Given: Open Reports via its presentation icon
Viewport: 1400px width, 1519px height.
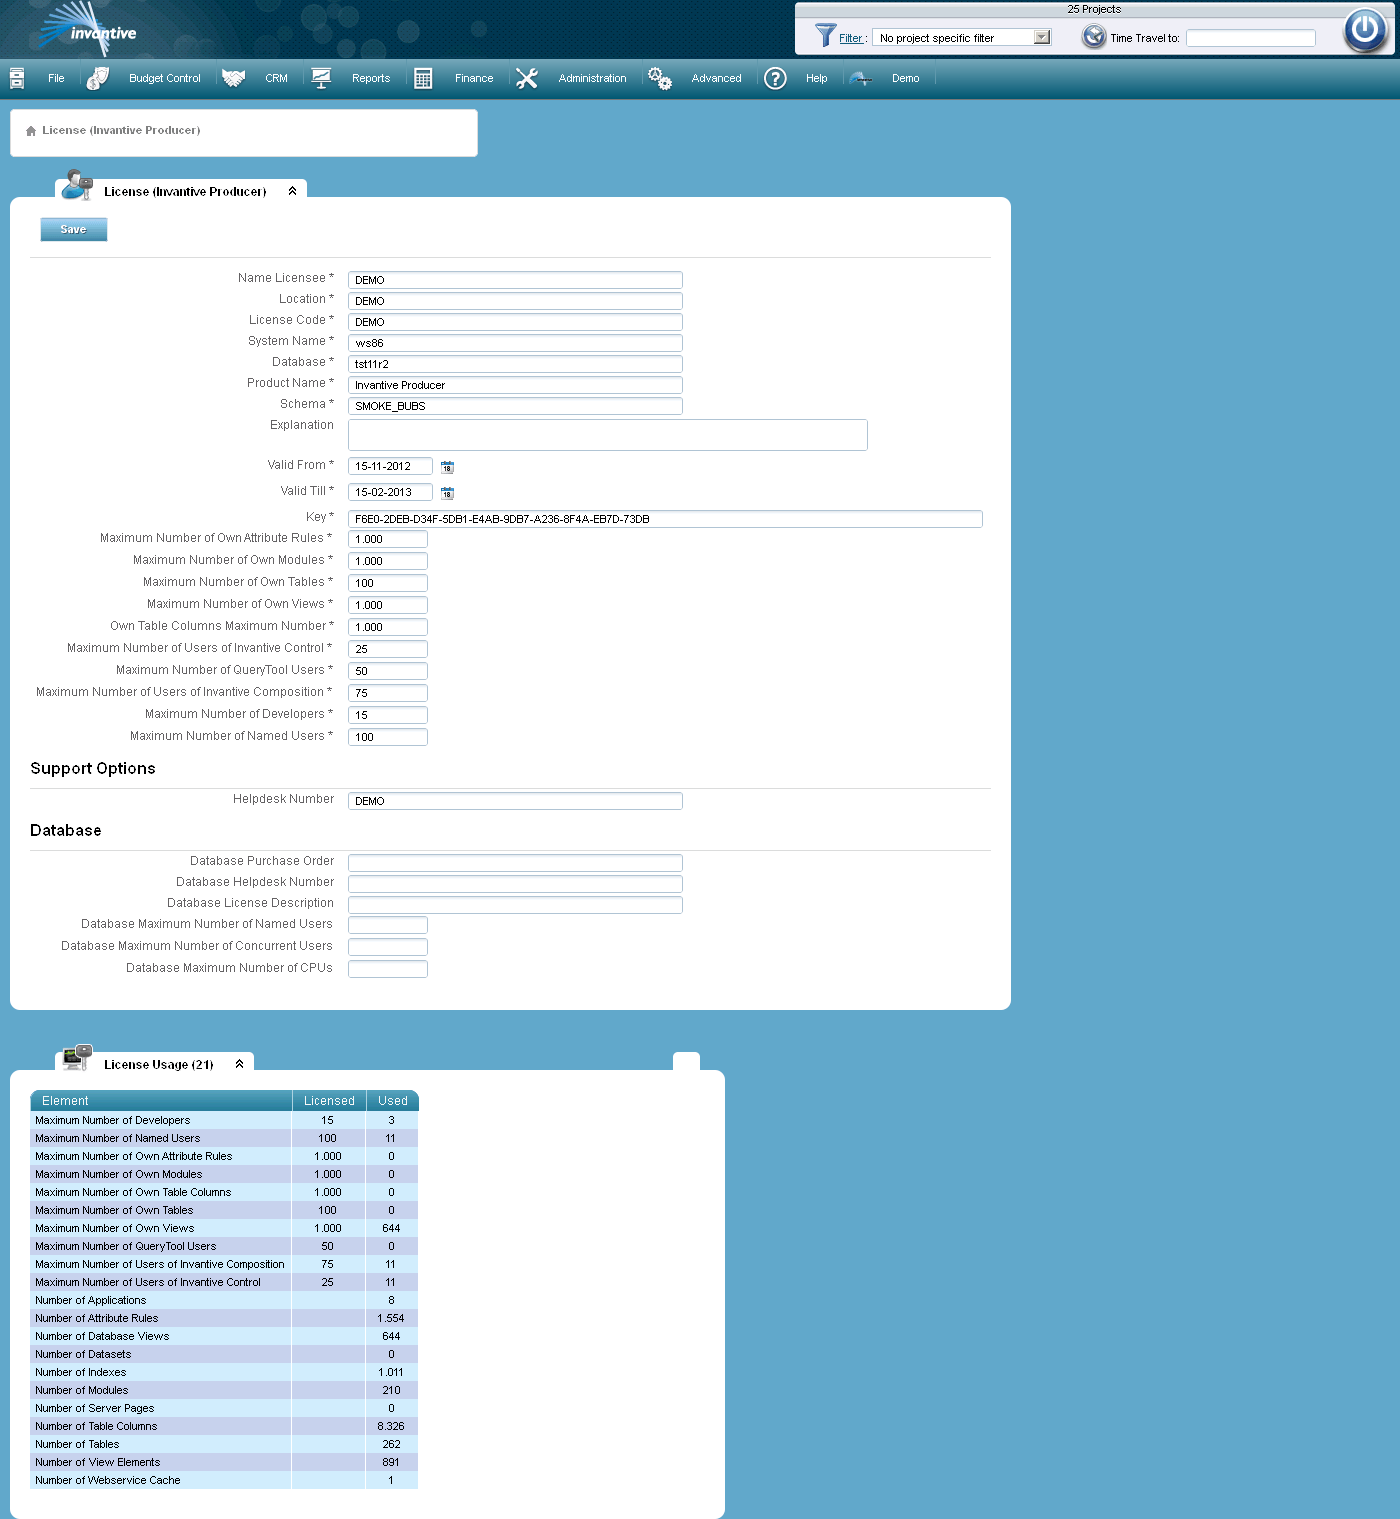Looking at the screenshot, I should tap(321, 78).
